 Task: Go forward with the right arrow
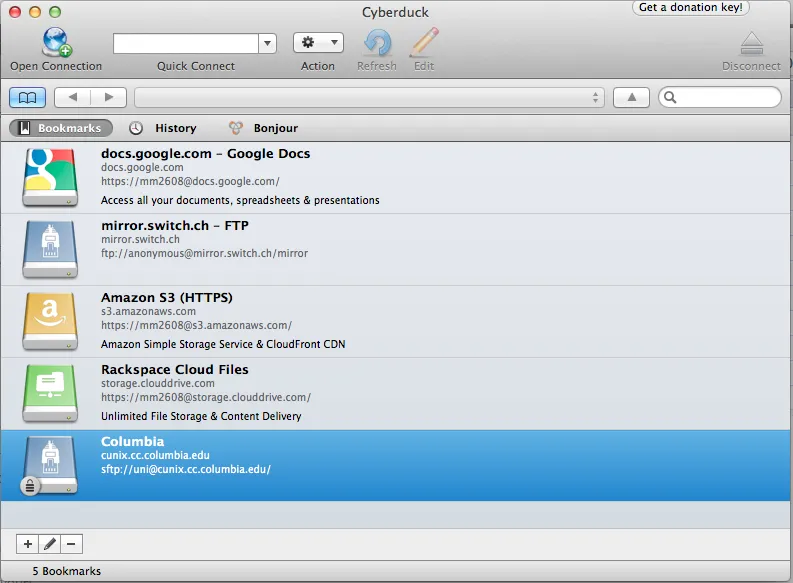[x=109, y=97]
